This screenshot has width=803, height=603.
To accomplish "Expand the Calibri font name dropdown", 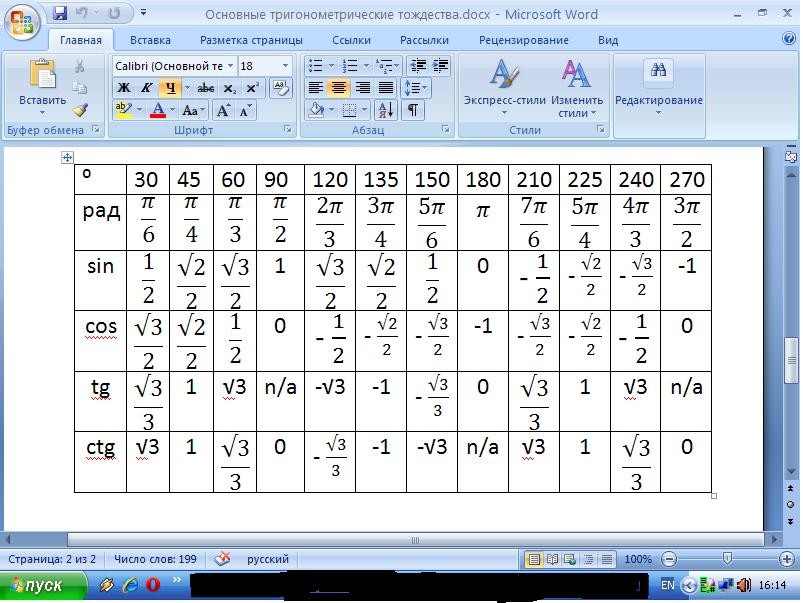I will [x=230, y=66].
